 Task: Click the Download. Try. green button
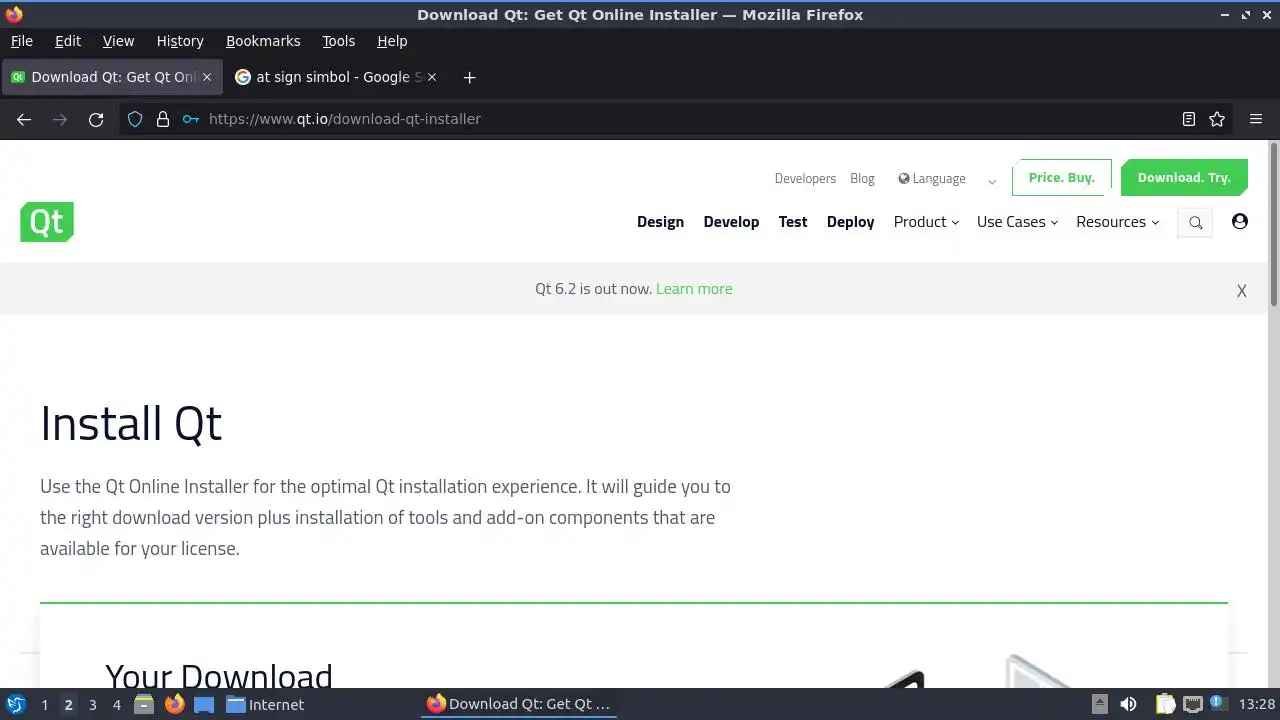1184,177
